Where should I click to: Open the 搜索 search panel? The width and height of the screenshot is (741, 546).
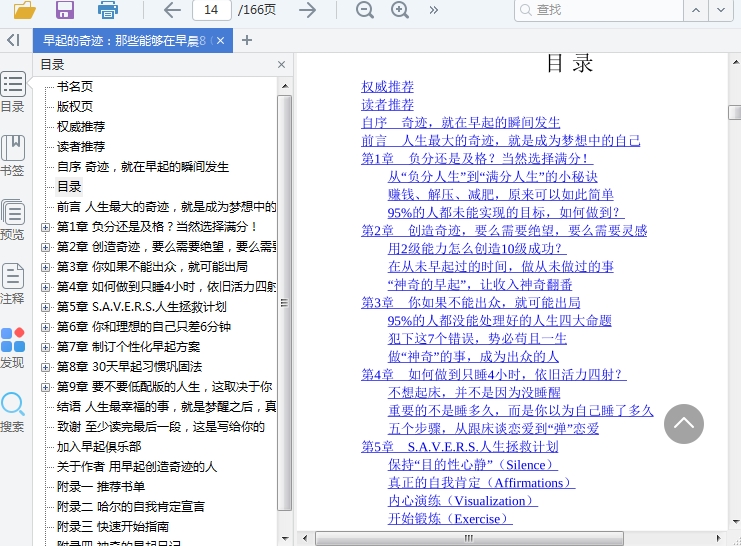(x=13, y=412)
